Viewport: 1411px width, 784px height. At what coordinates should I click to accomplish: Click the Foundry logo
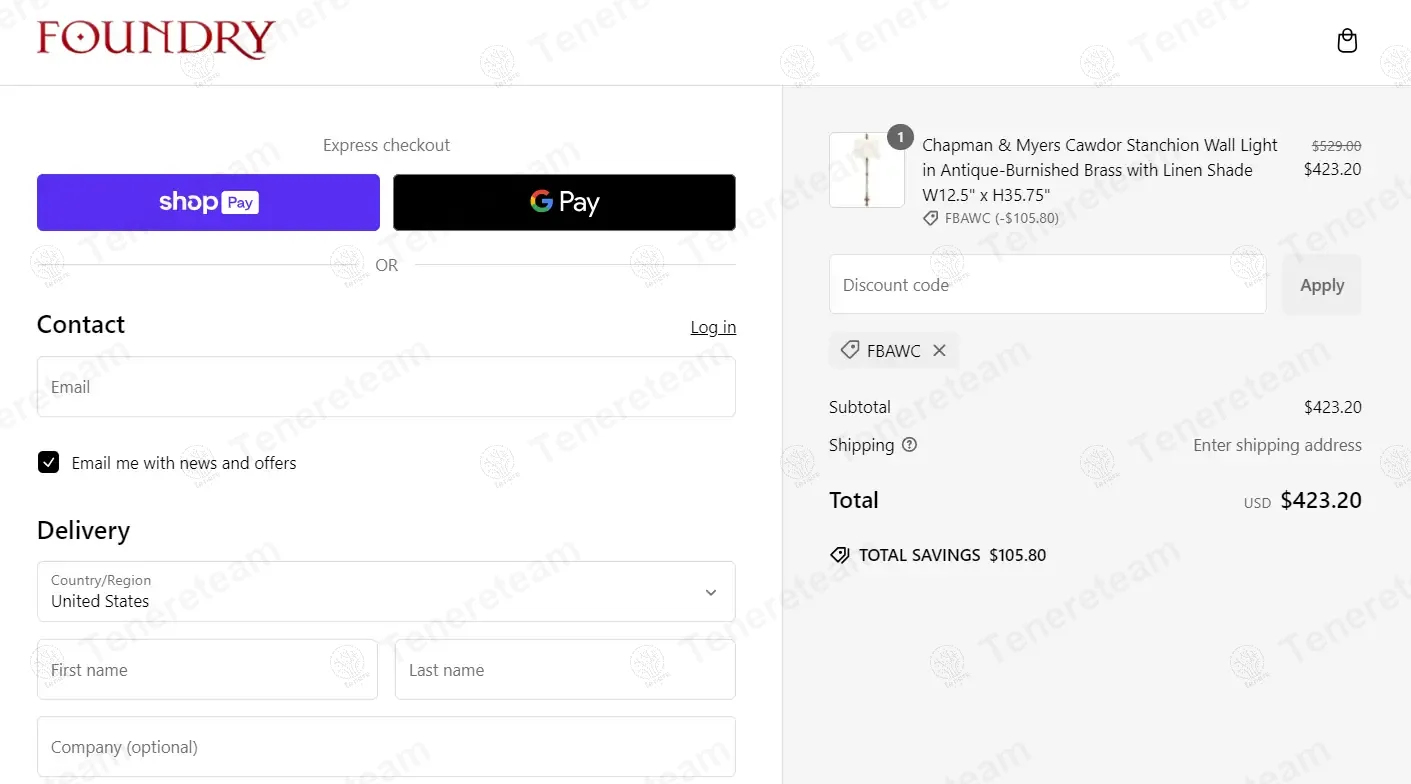pyautogui.click(x=155, y=40)
